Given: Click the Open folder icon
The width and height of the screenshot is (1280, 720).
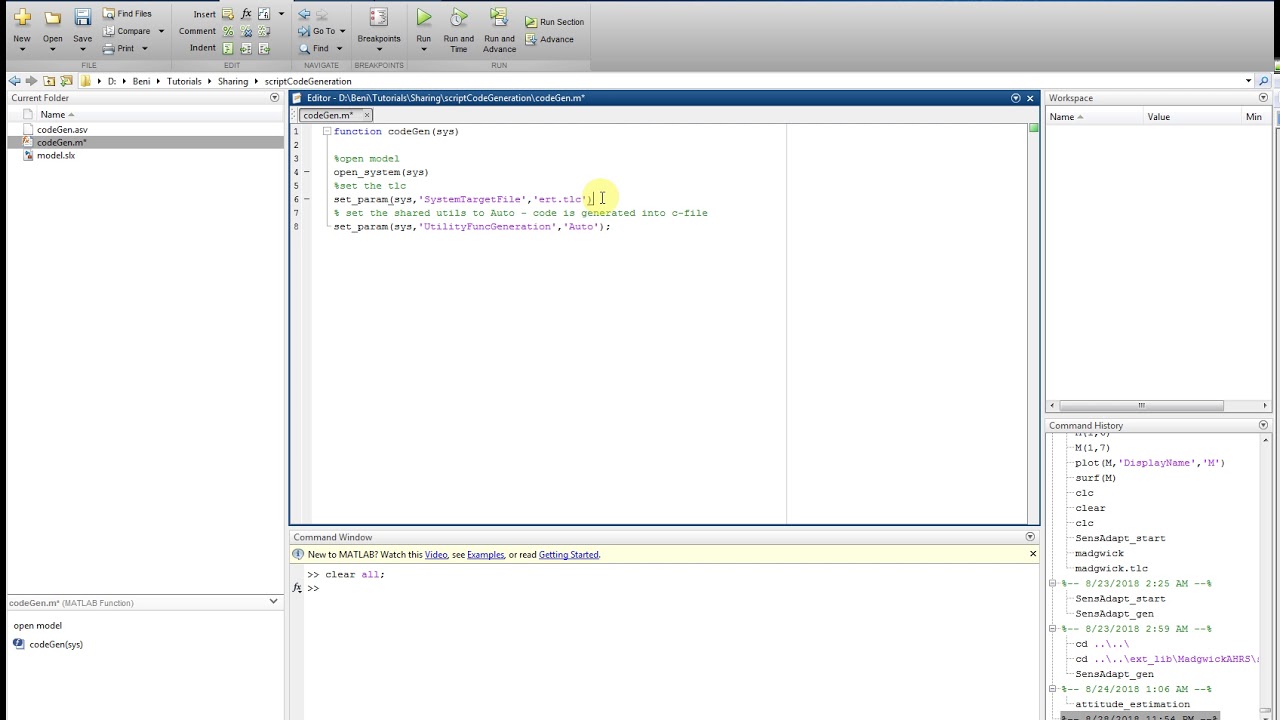Looking at the screenshot, I should click(x=52, y=18).
